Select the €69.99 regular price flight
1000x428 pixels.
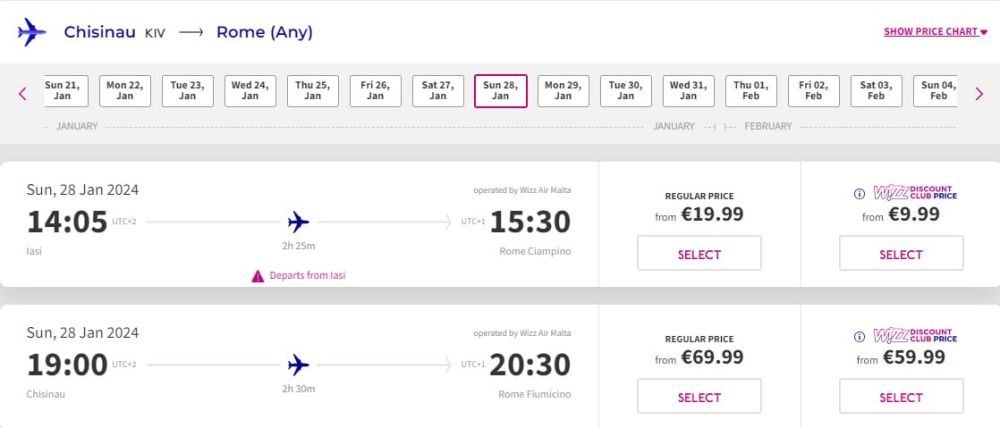pos(699,397)
